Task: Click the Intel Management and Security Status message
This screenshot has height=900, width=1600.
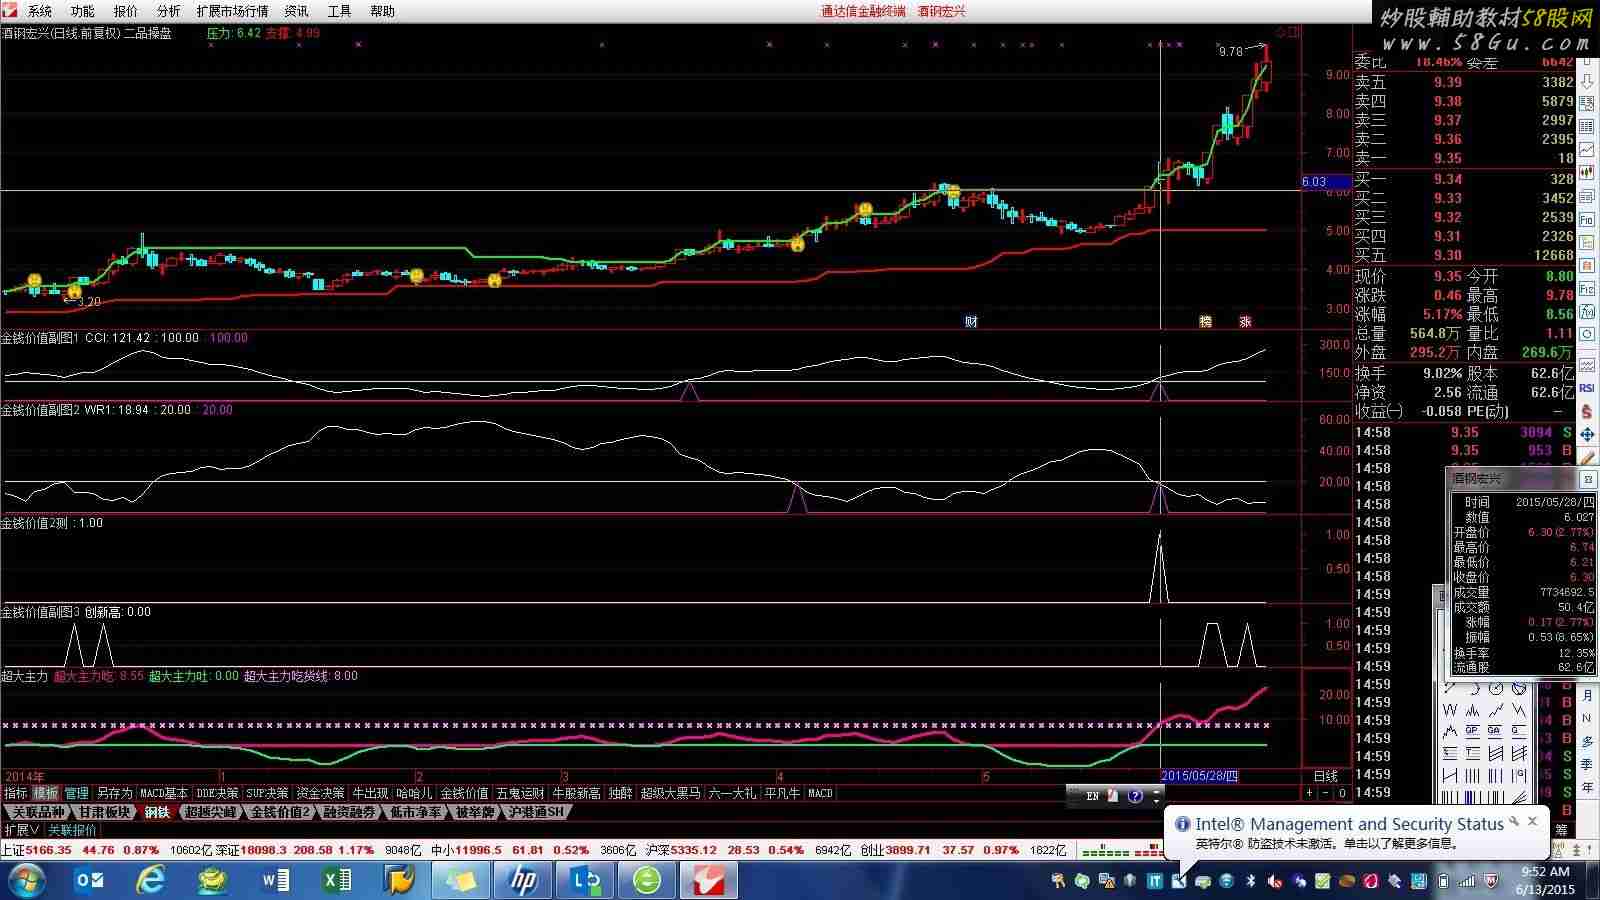Action: point(1349,824)
